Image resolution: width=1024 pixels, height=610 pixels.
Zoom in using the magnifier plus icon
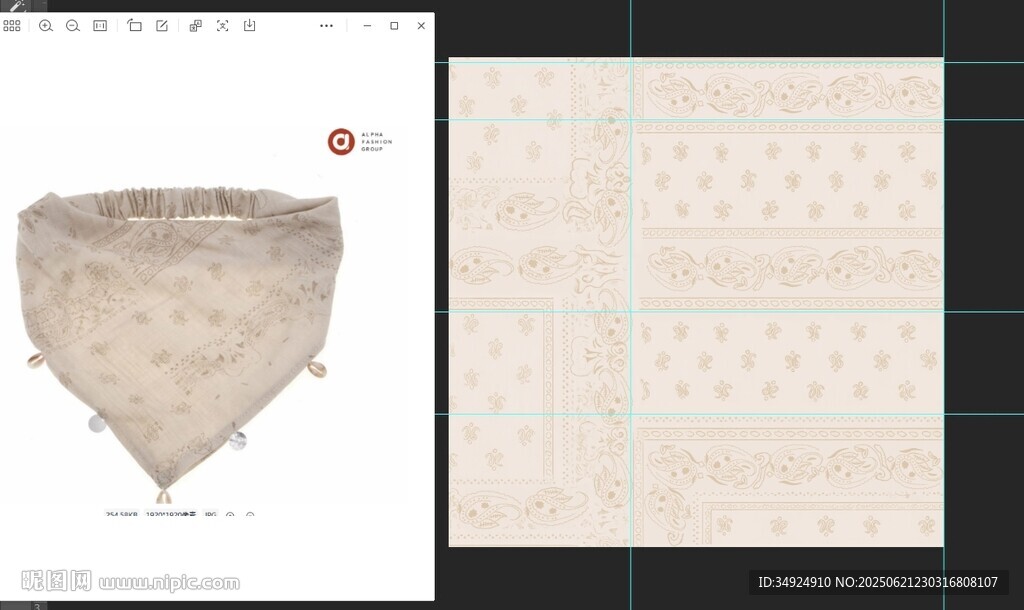click(46, 26)
